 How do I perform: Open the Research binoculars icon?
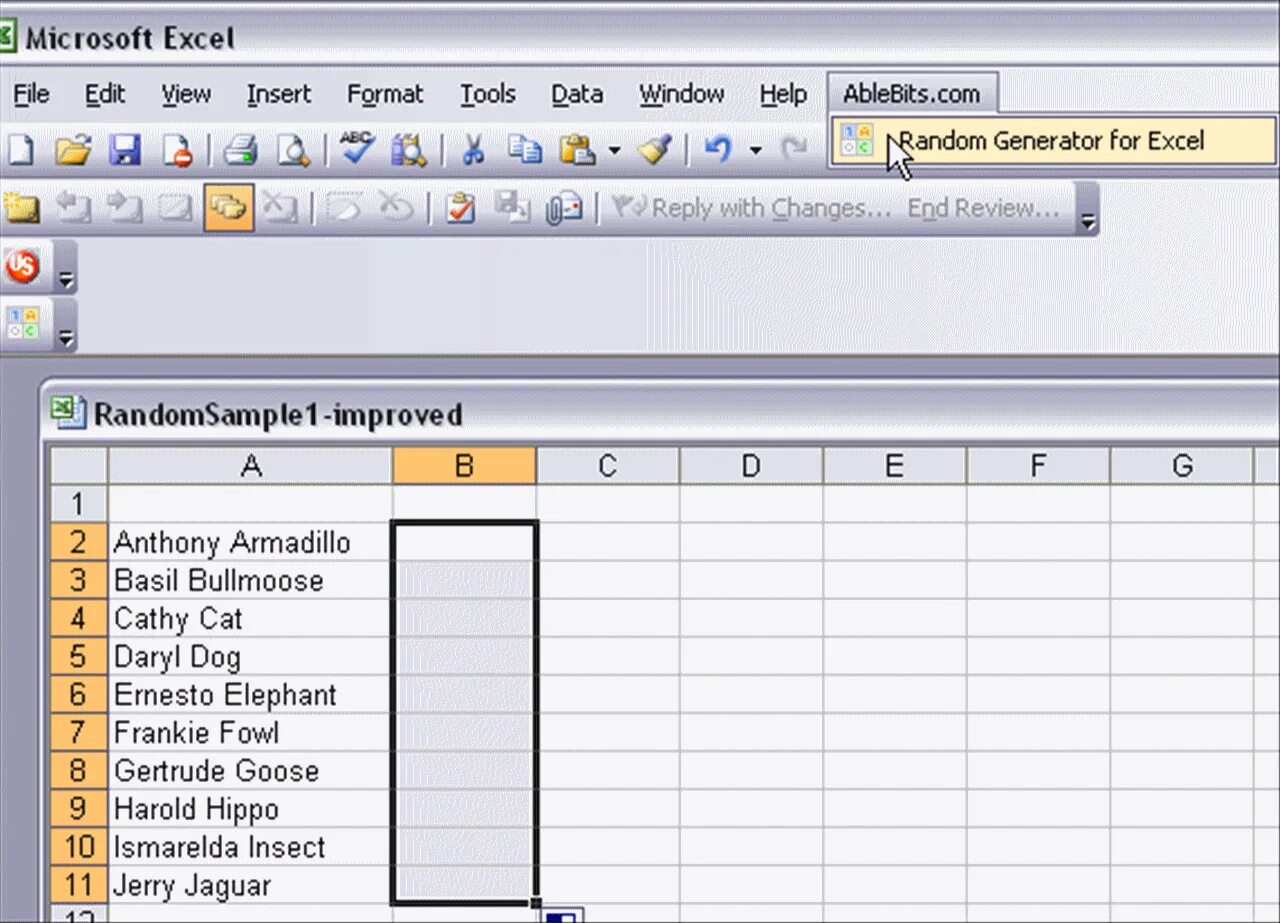[x=409, y=150]
